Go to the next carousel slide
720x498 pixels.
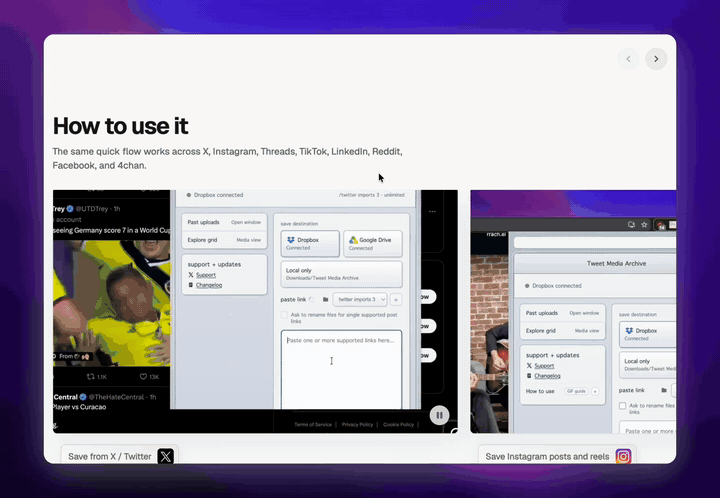(656, 59)
